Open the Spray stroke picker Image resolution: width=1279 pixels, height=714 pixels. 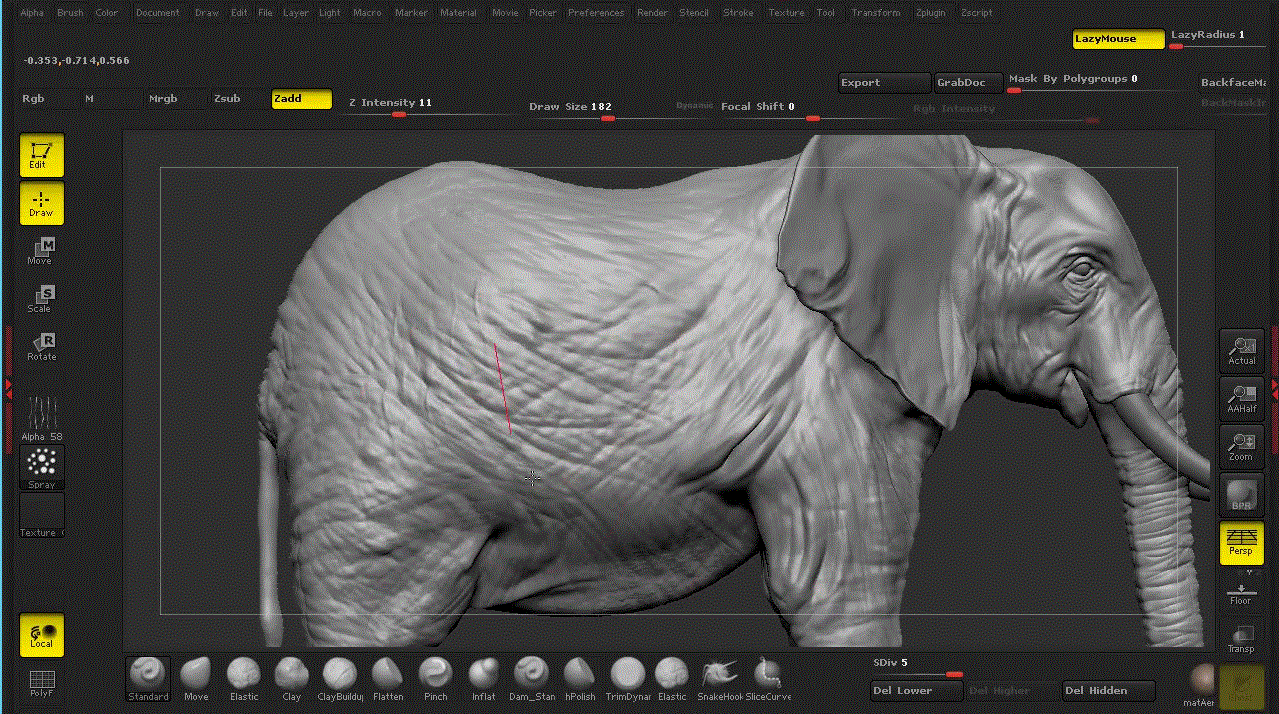click(x=42, y=467)
